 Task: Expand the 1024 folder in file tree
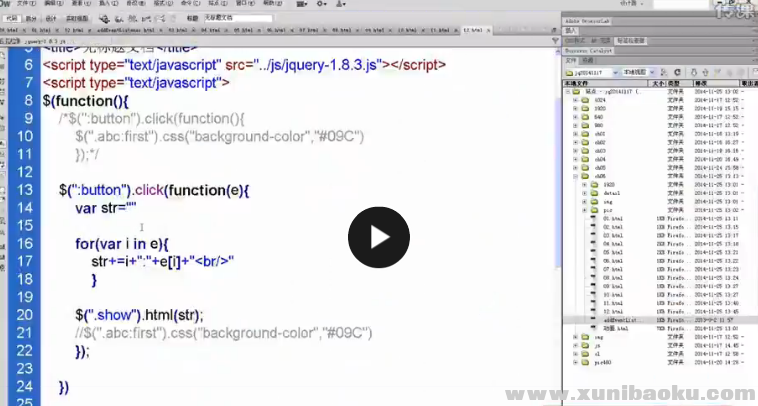pos(576,100)
